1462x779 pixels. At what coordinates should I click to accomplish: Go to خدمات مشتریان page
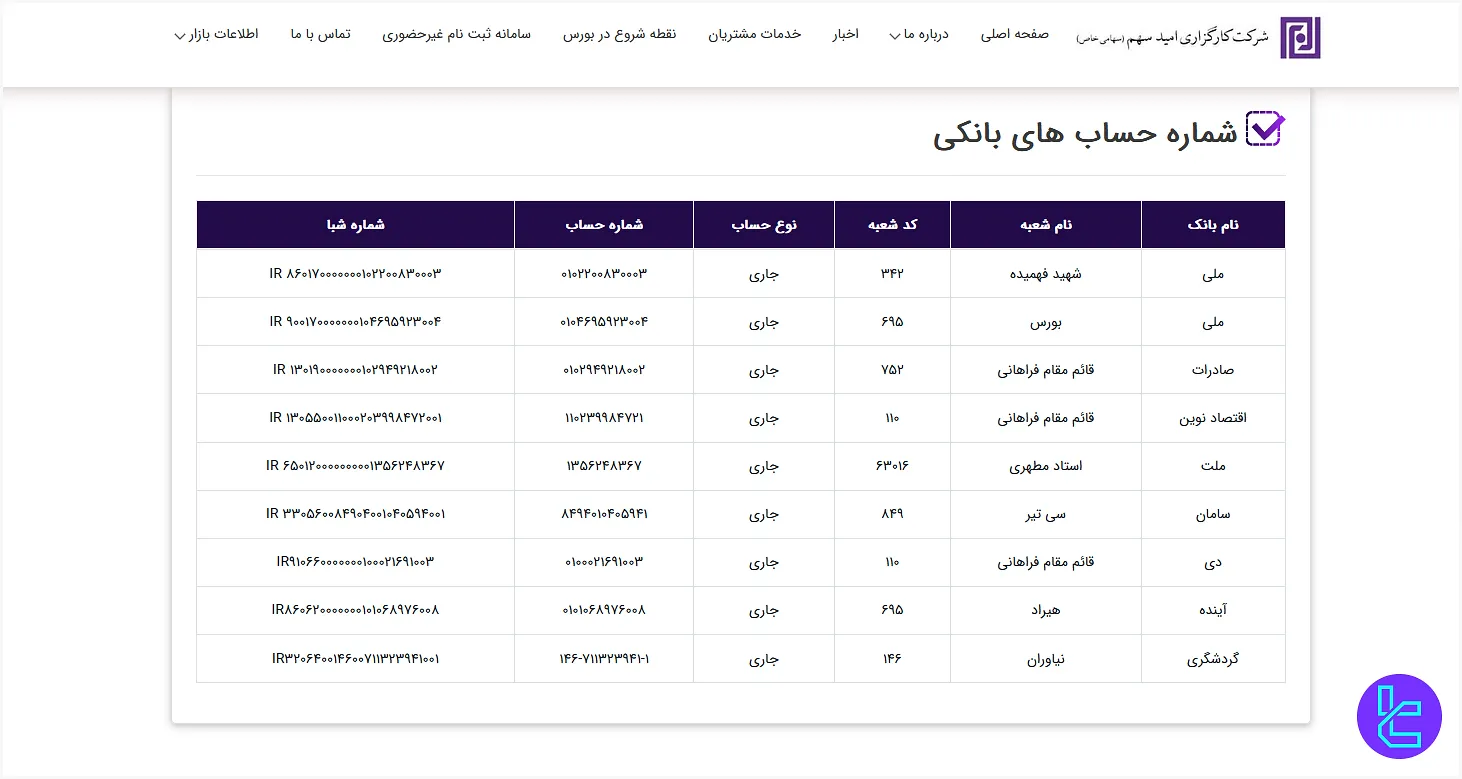coord(755,34)
